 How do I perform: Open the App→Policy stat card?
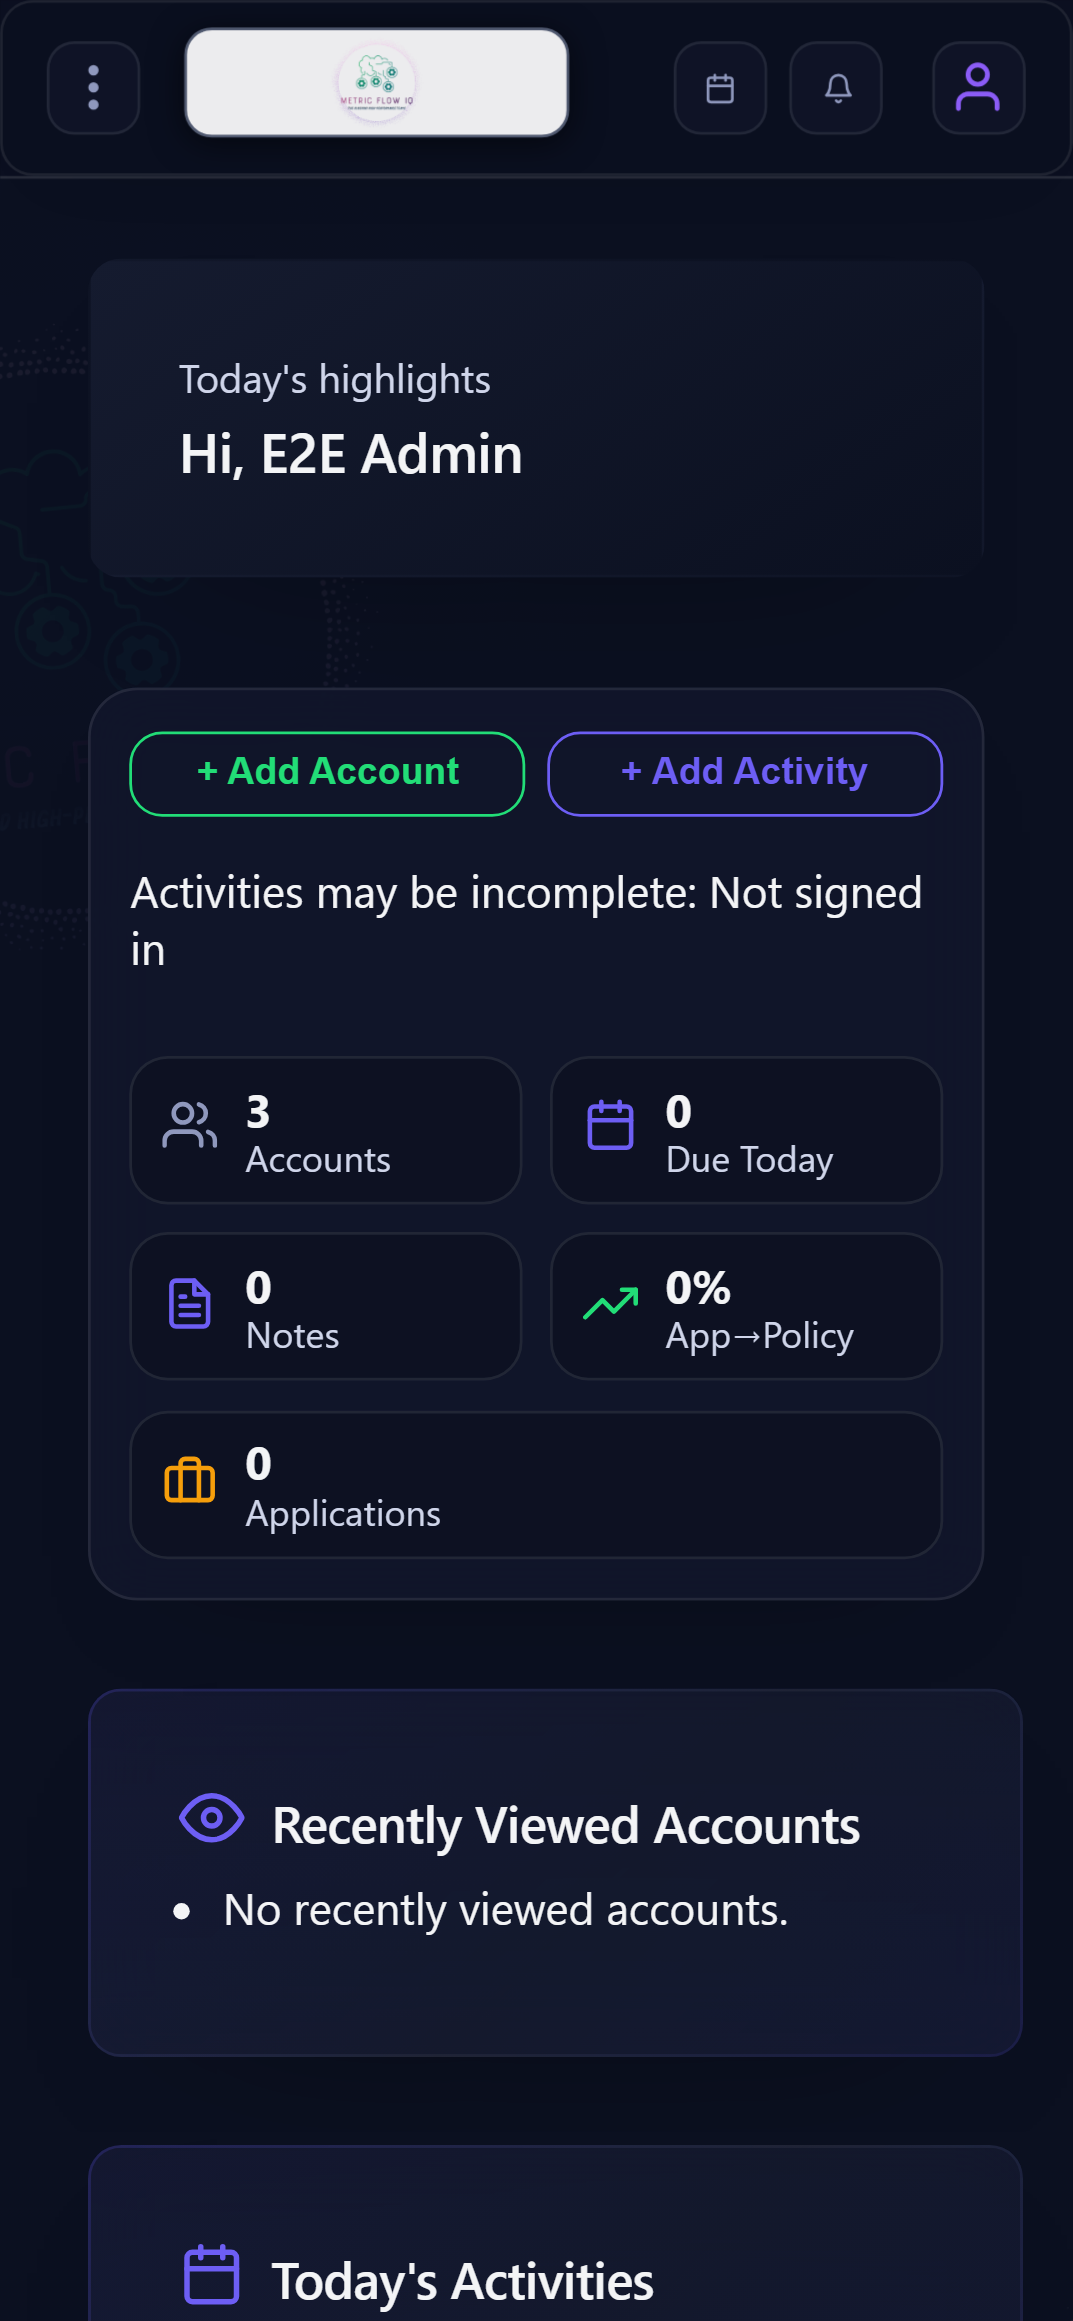[x=746, y=1306]
